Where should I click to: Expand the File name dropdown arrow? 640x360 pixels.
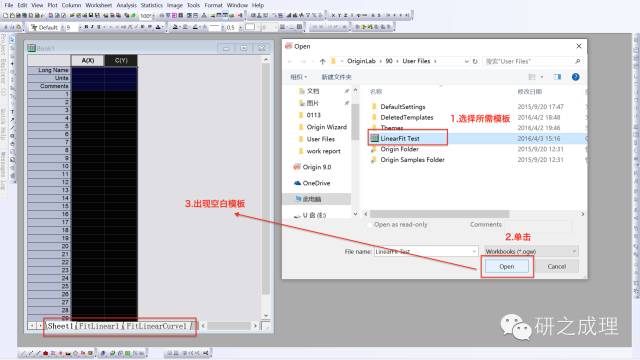coord(474,251)
